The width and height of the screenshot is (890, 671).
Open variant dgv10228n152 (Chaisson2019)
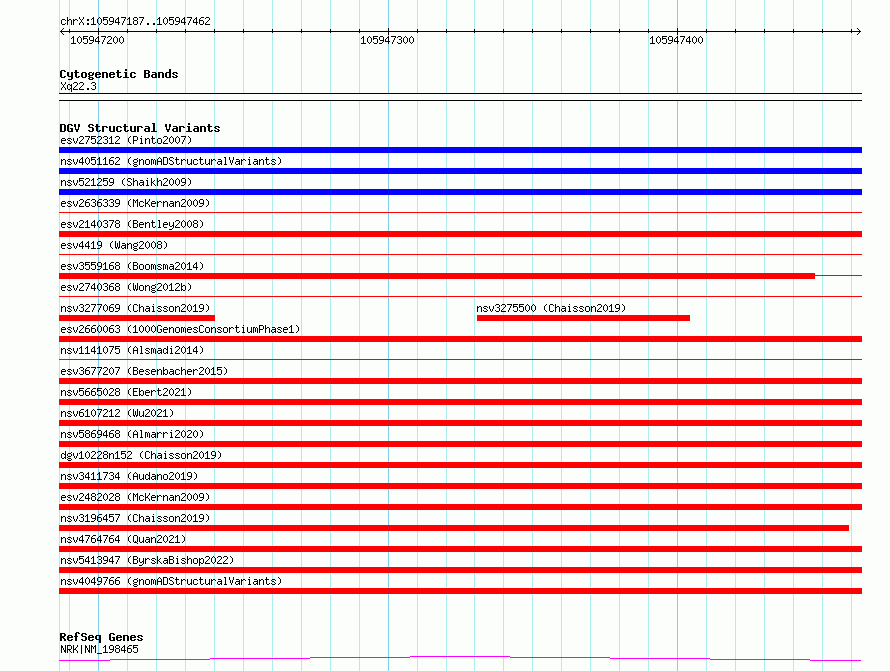[141, 455]
